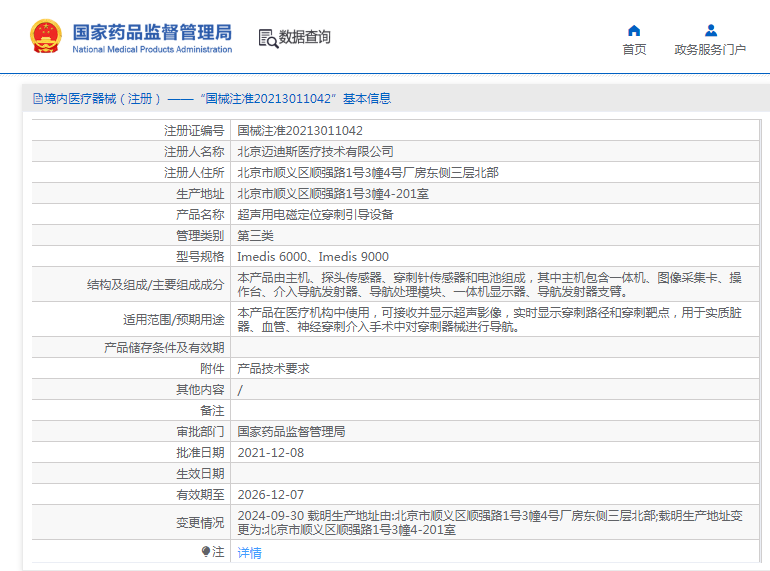Click the expiry date 2026-12-07
Viewport: 770px width, 571px height.
tap(270, 495)
